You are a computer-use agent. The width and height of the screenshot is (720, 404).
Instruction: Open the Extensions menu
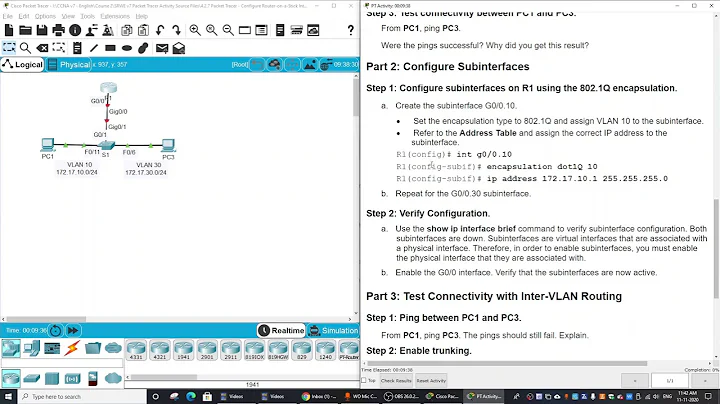pyautogui.click(x=115, y=16)
